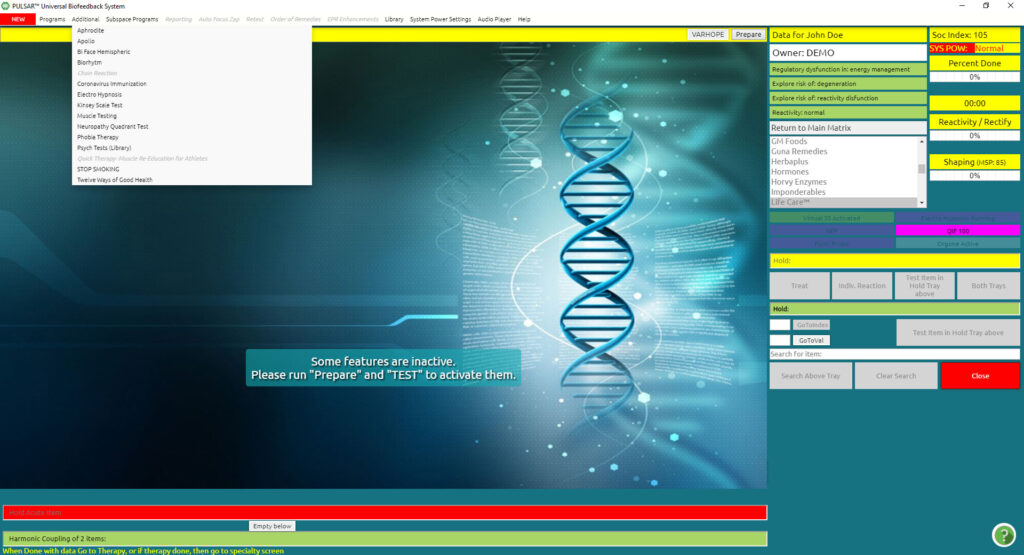Open the Audio Player menu

click(494, 19)
